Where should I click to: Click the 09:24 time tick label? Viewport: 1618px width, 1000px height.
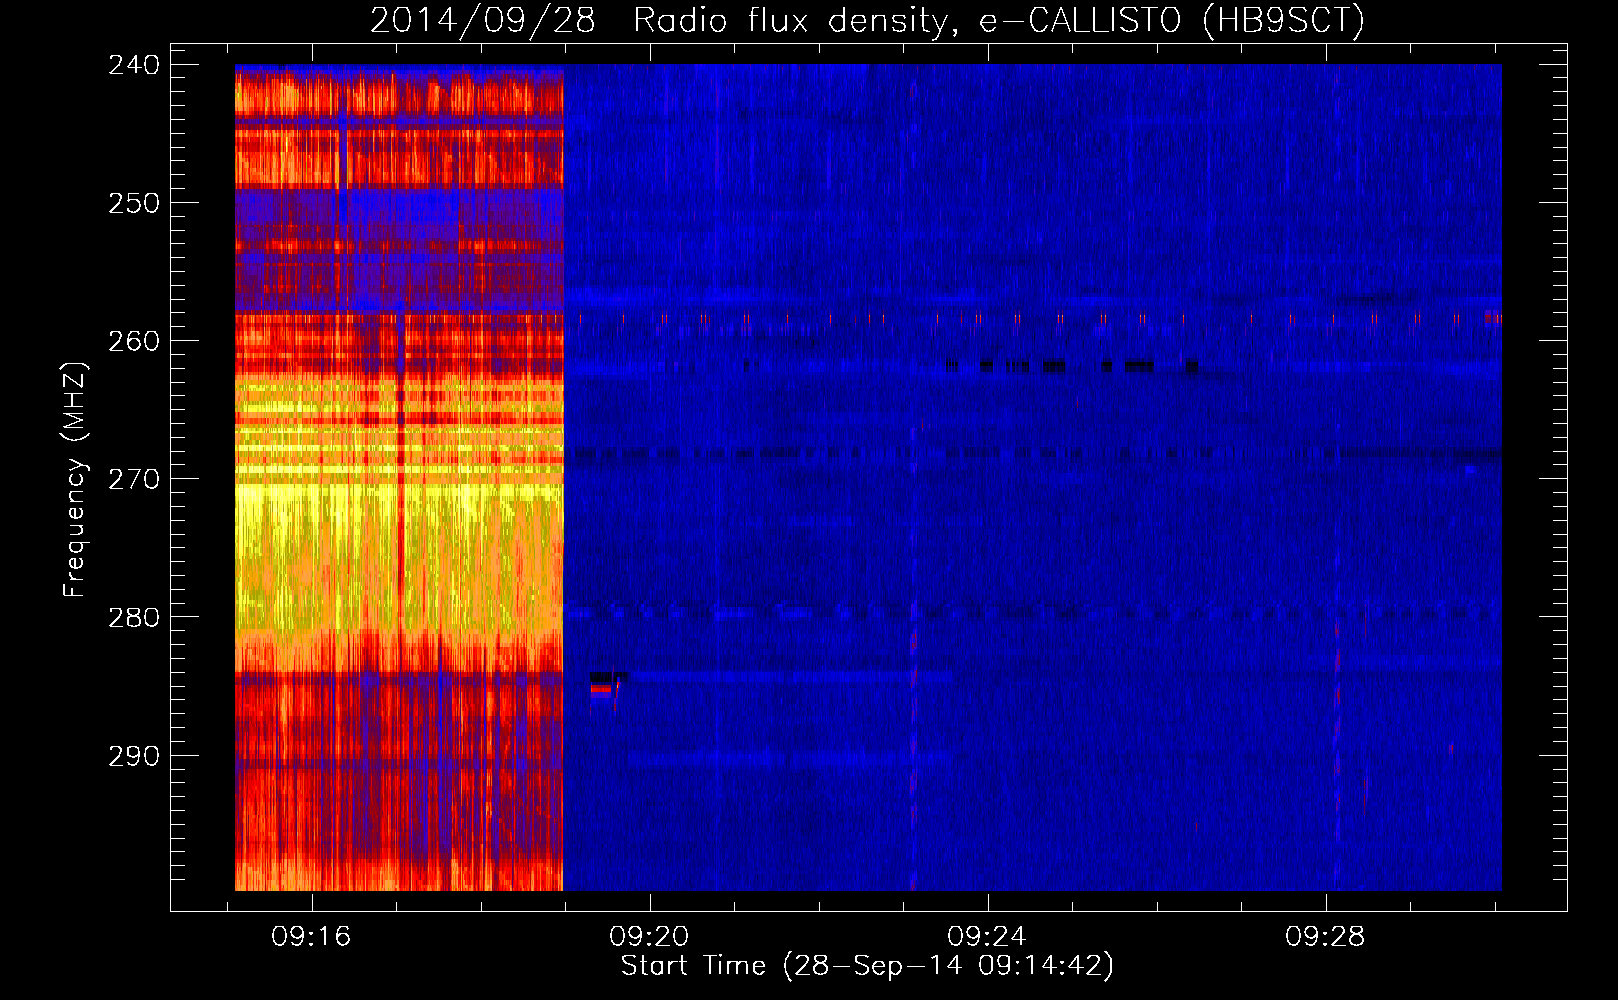987,937
